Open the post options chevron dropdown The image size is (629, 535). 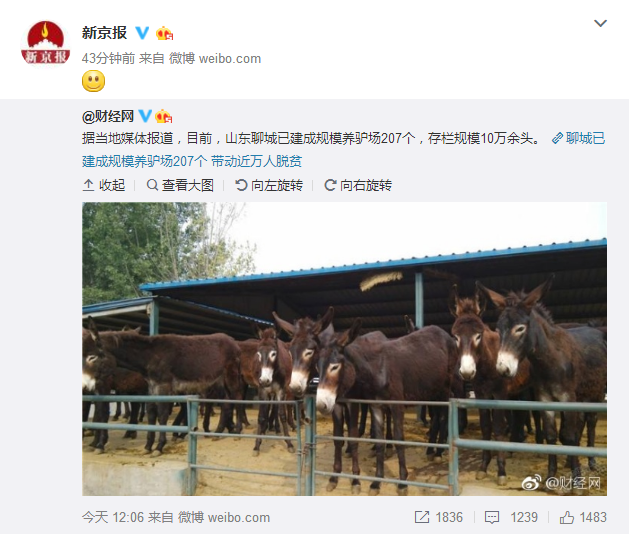pyautogui.click(x=600, y=23)
